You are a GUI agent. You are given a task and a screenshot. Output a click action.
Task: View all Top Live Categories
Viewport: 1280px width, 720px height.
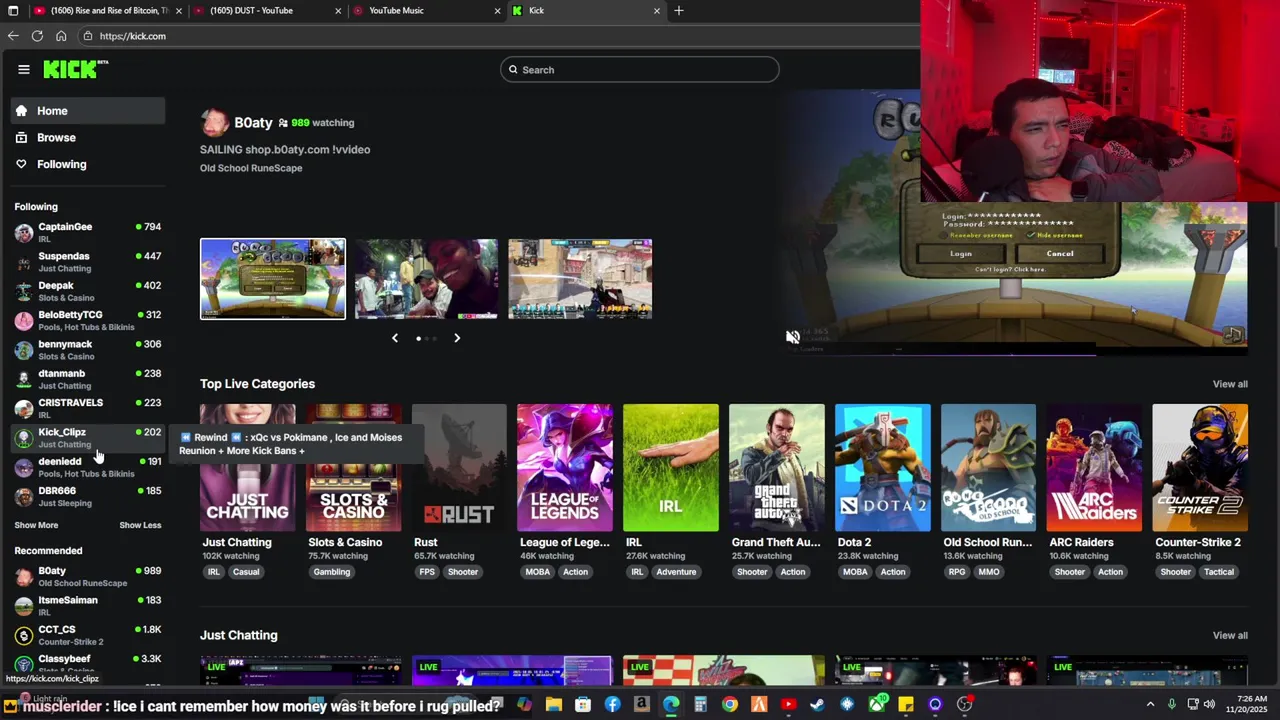pos(1230,384)
